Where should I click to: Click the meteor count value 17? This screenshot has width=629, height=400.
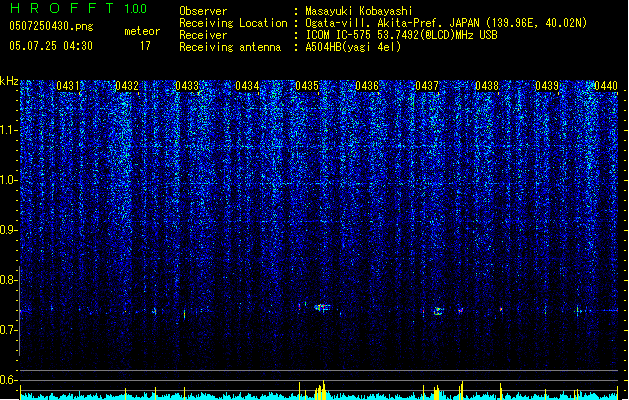(145, 46)
